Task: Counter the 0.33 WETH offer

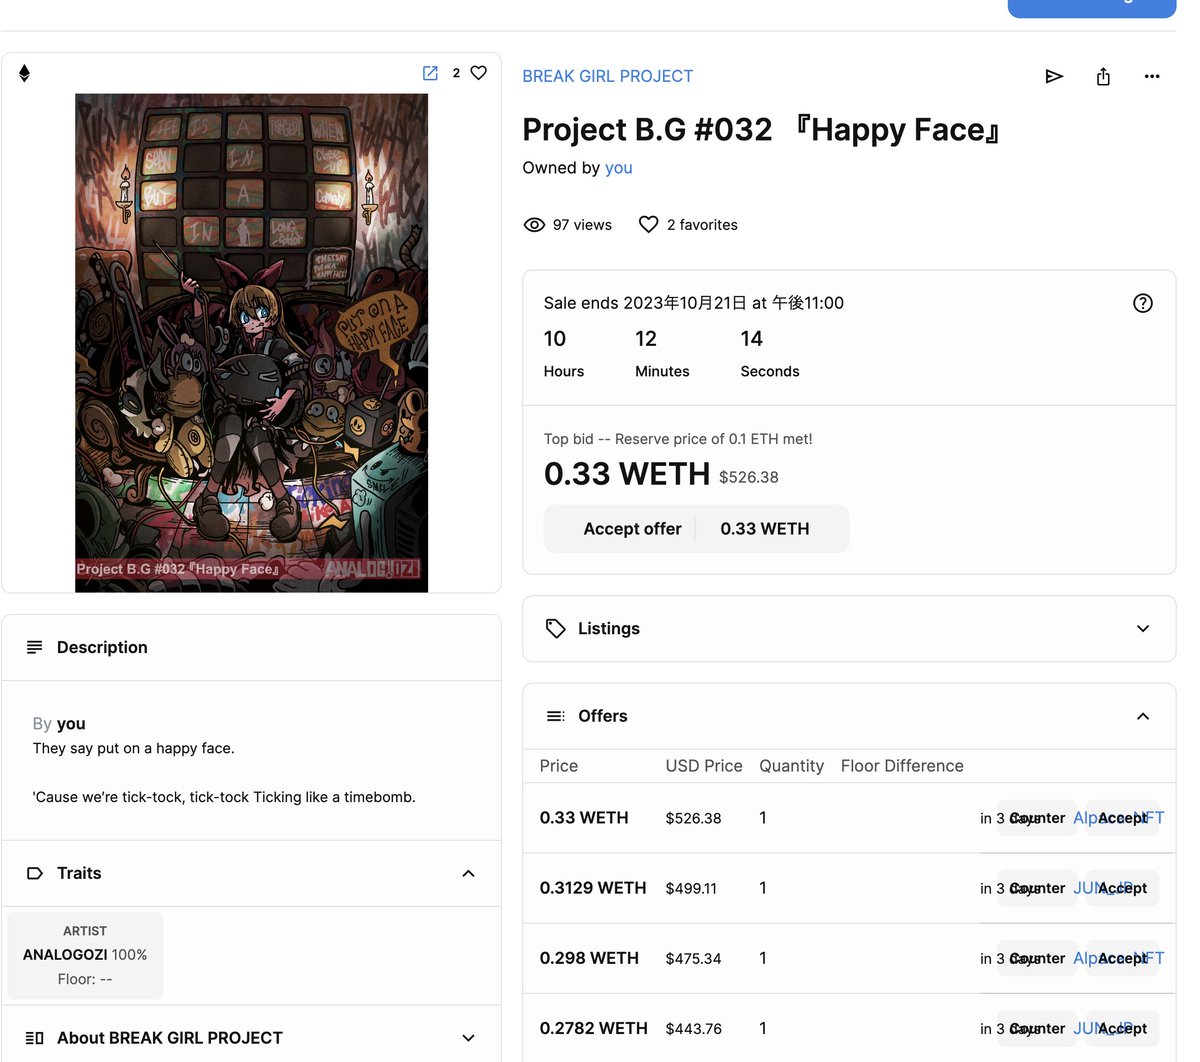Action: 1037,818
